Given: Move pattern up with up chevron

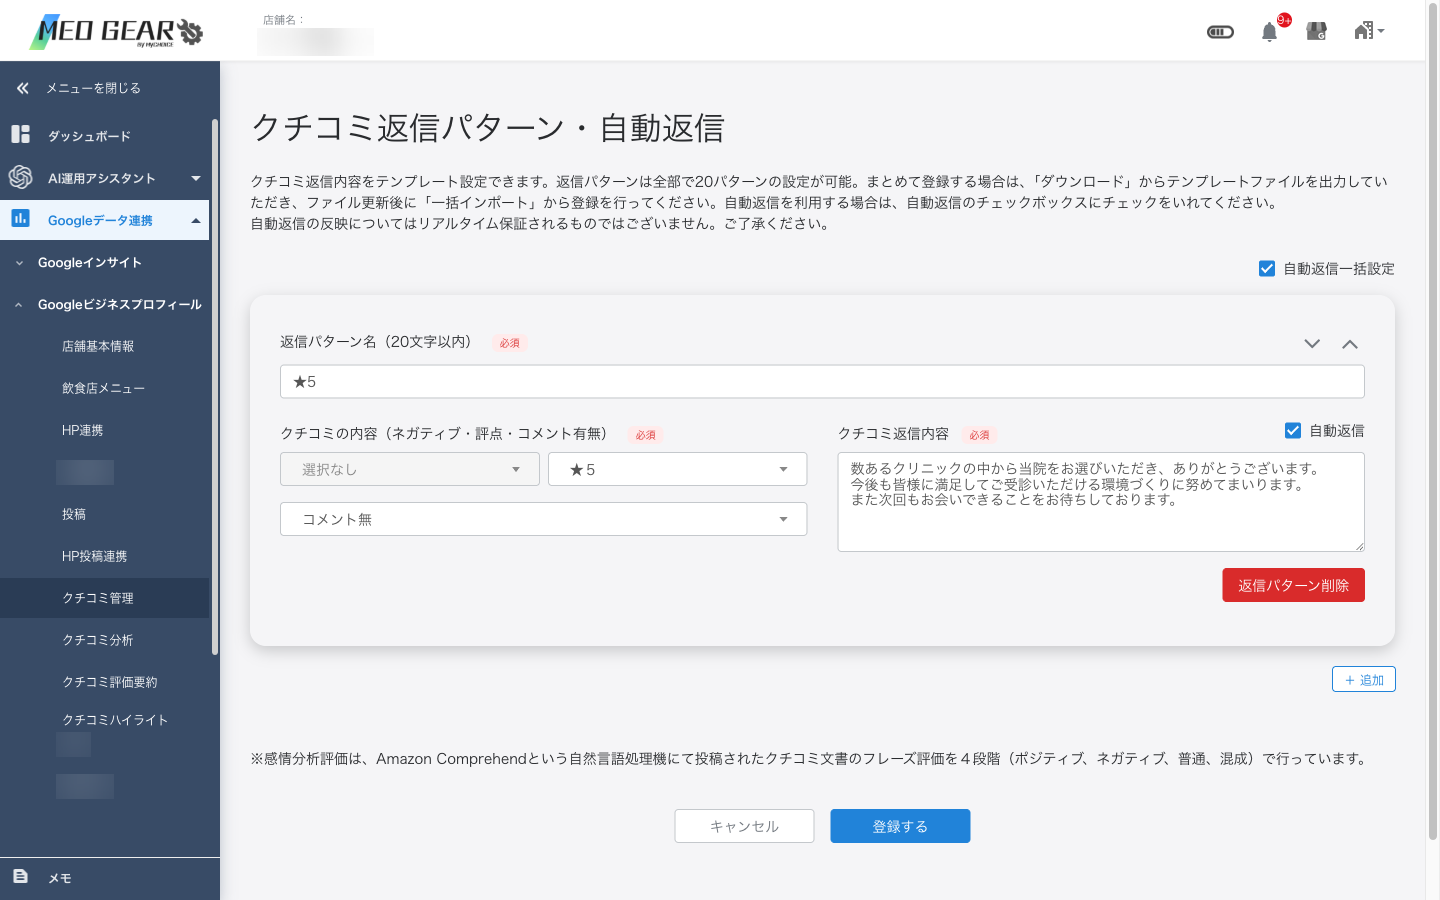Looking at the screenshot, I should pos(1350,344).
